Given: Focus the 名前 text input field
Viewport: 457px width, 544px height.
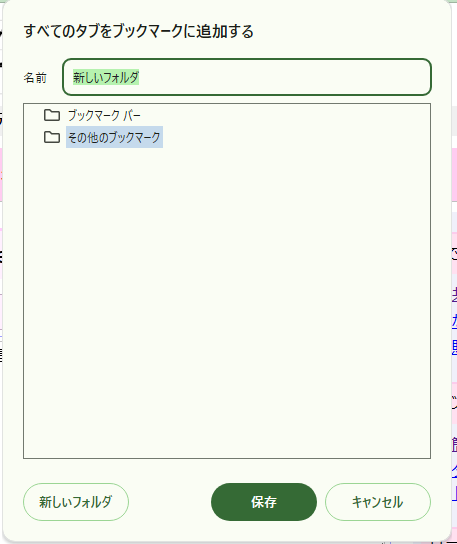Looking at the screenshot, I should [247, 77].
